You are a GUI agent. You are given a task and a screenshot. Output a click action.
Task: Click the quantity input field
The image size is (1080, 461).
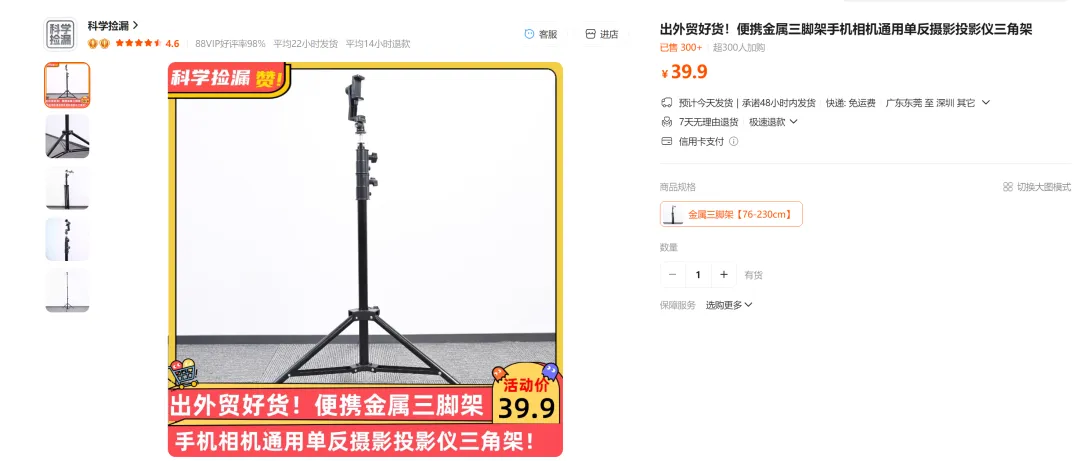pos(698,274)
